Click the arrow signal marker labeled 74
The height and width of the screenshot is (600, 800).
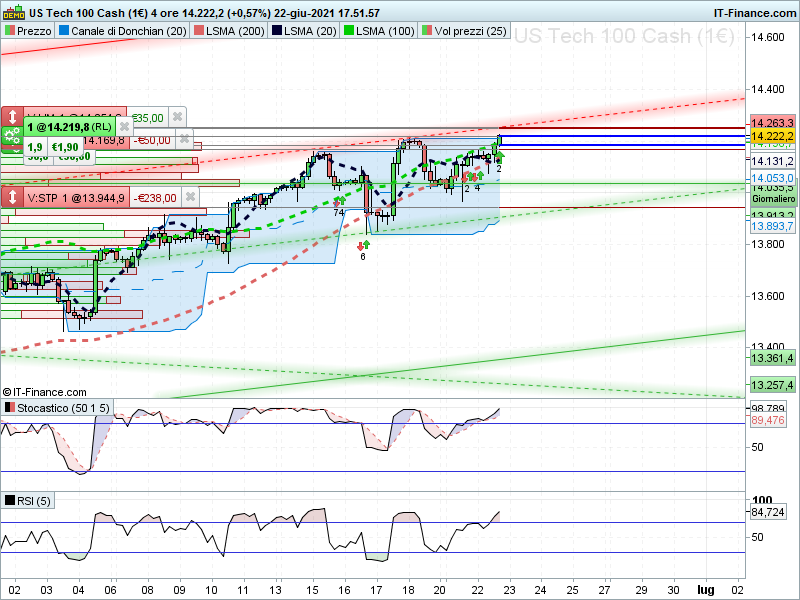click(339, 207)
